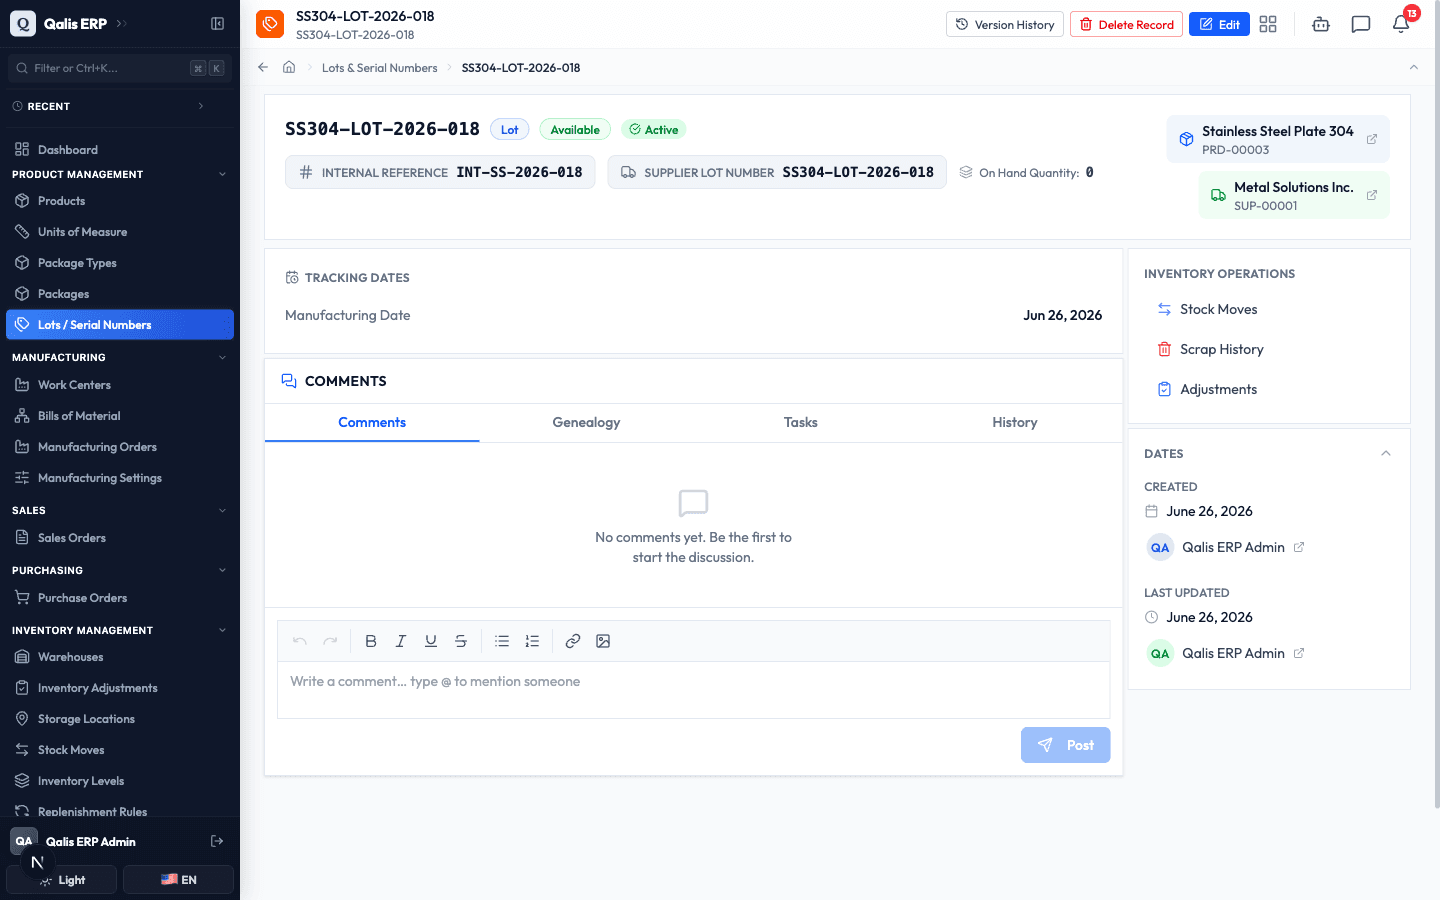Switch to the Genealogy tab
The height and width of the screenshot is (900, 1440).
click(x=586, y=423)
